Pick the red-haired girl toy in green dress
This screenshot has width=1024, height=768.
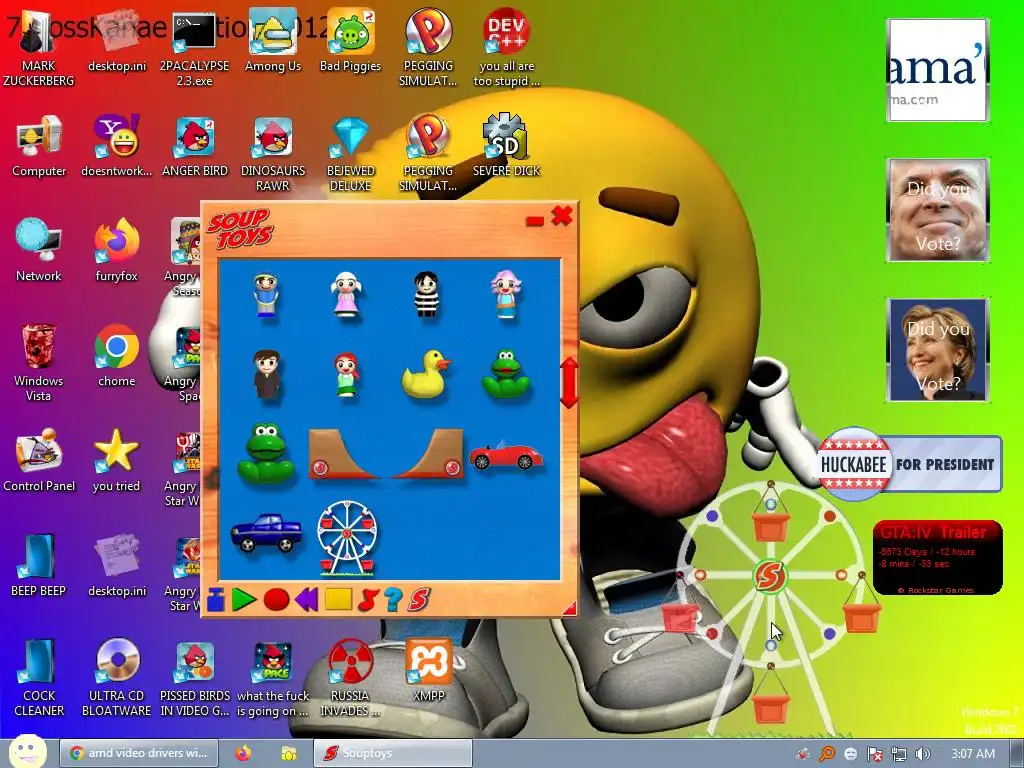point(346,375)
